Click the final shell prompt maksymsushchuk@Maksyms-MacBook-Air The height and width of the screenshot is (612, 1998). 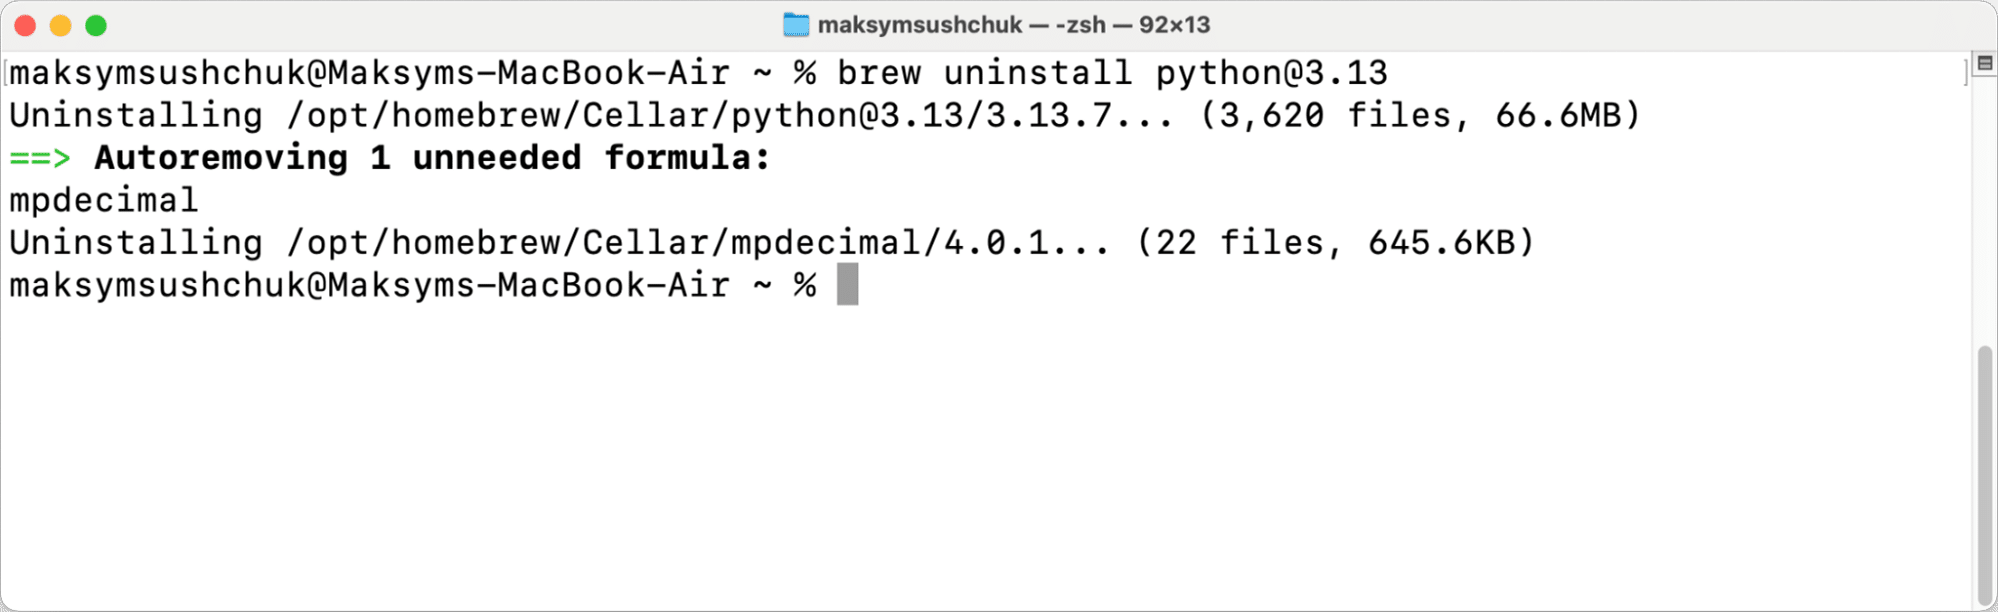pyautogui.click(x=370, y=285)
